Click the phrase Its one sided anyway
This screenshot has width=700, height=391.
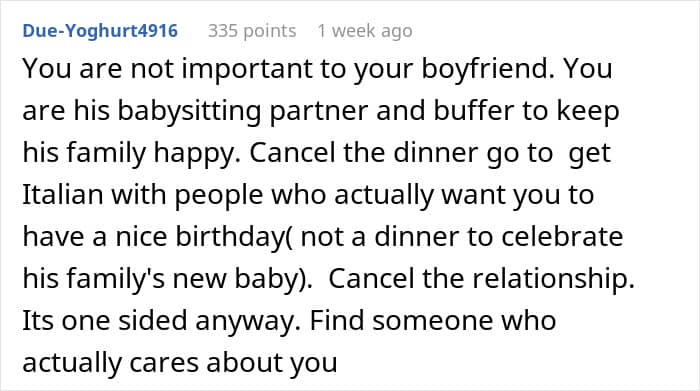[161, 321]
